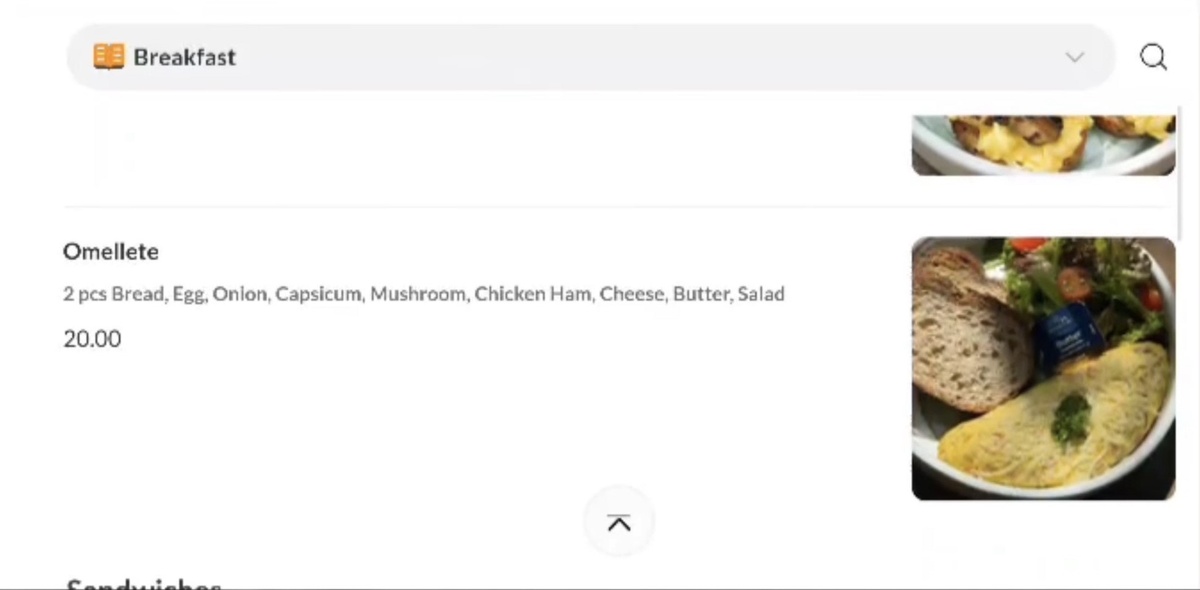Open the Omellete item title

(111, 252)
